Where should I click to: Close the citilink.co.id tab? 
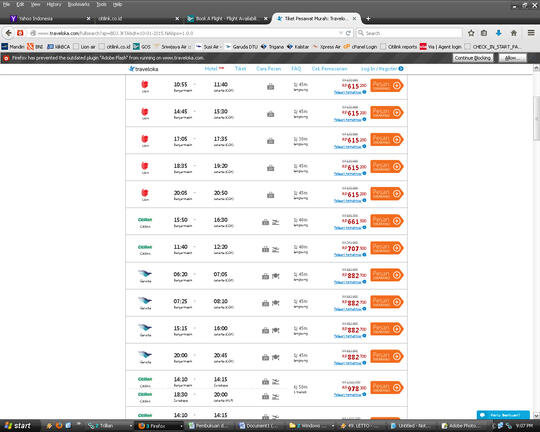pyautogui.click(x=177, y=19)
